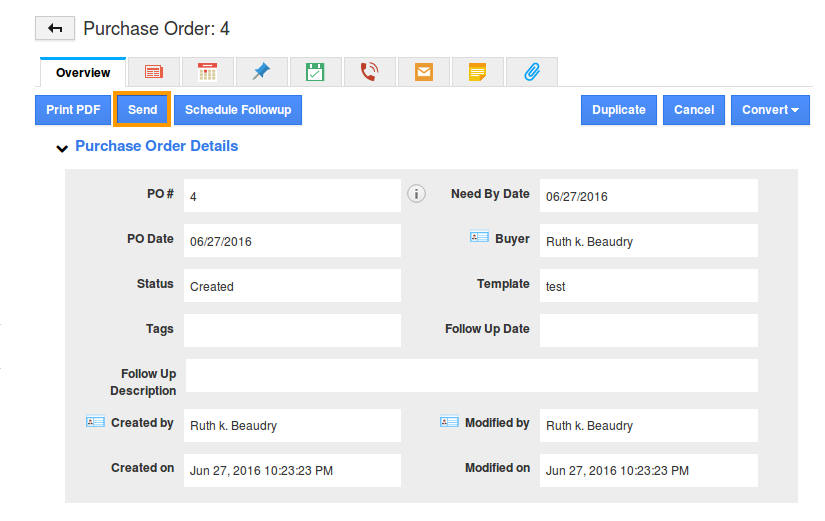Open the yellow notes tab
825x521 pixels.
click(477, 72)
